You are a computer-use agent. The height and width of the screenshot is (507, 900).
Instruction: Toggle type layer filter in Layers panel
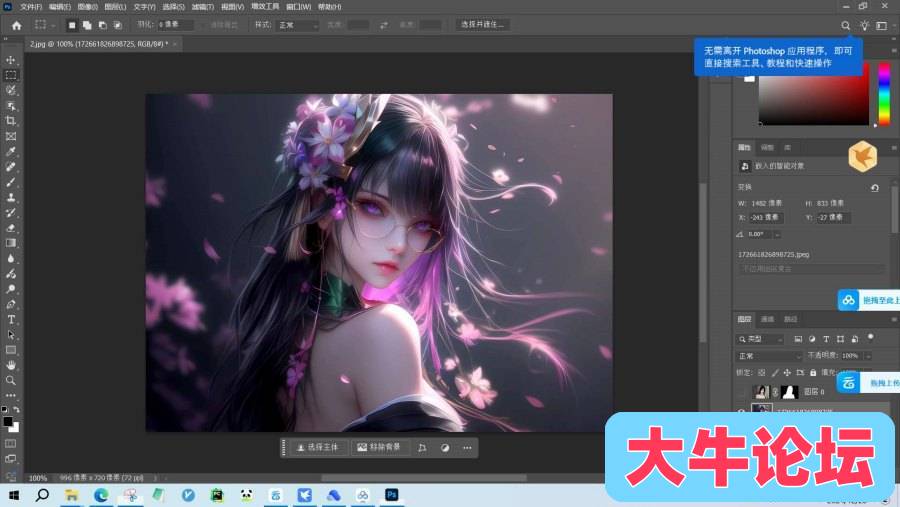[826, 339]
